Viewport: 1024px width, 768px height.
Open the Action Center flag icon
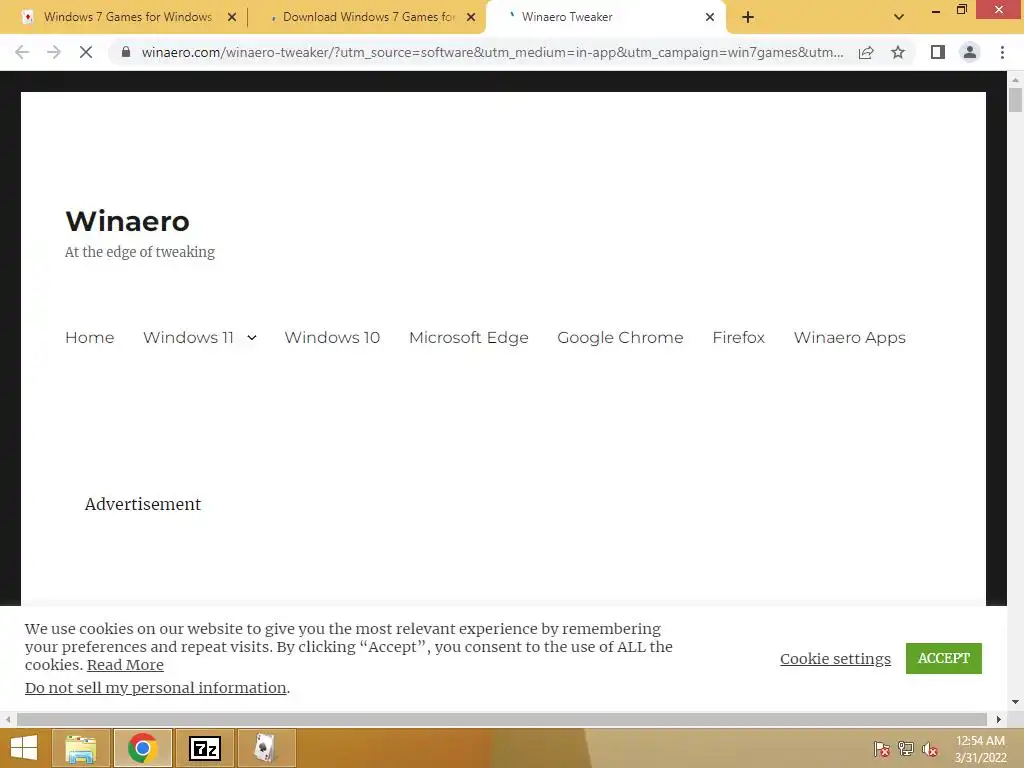[881, 749]
